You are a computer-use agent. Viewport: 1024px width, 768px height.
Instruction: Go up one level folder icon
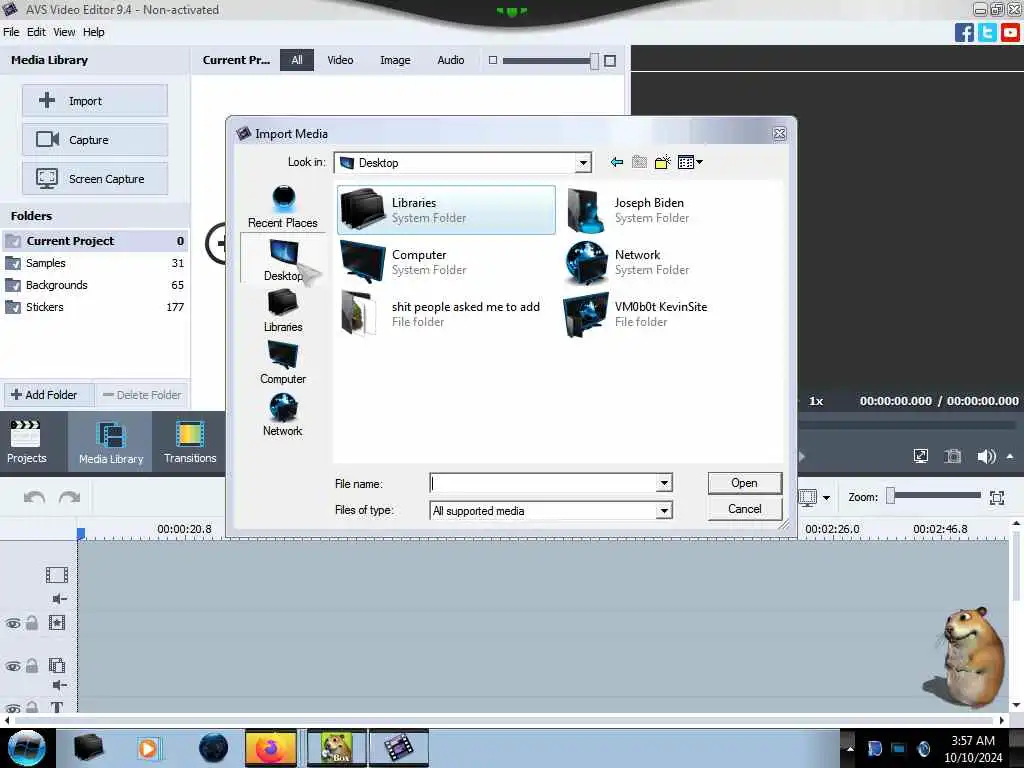coord(639,162)
